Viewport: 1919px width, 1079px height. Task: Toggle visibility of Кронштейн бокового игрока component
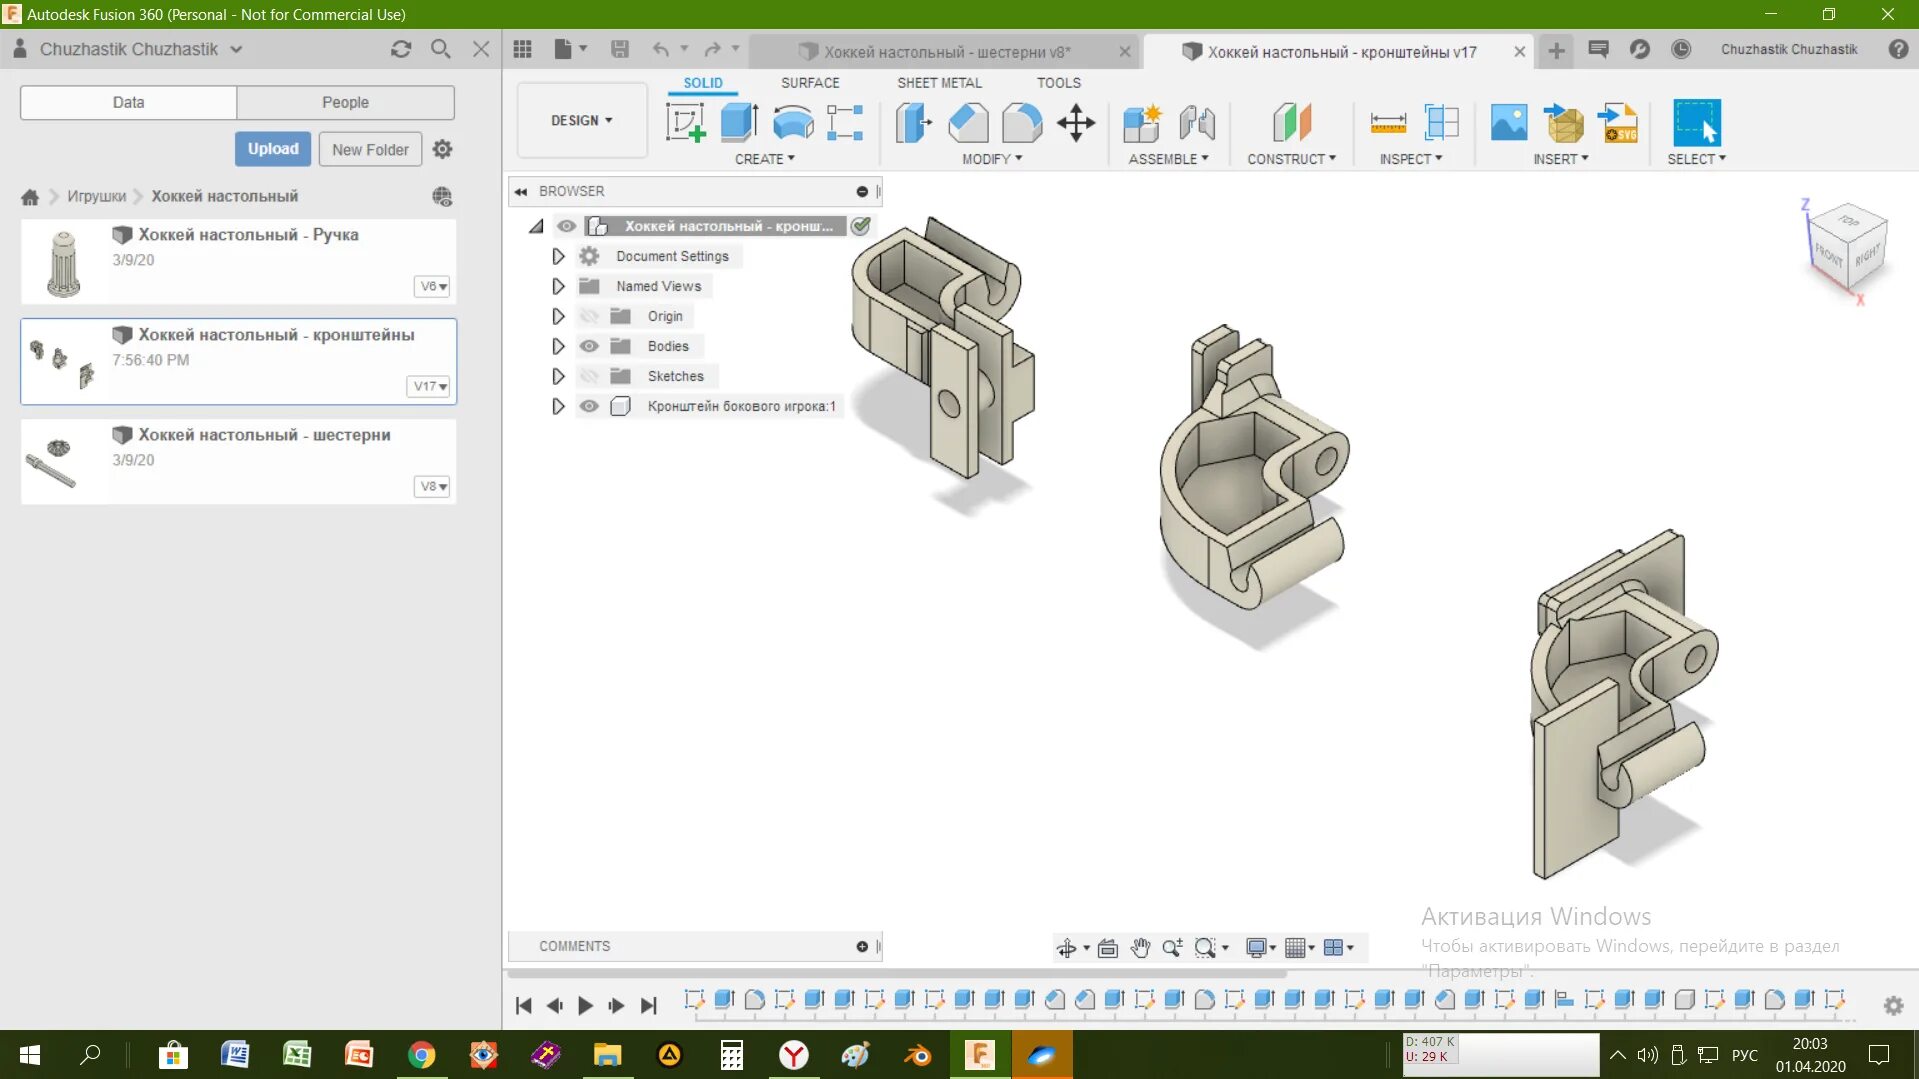589,406
